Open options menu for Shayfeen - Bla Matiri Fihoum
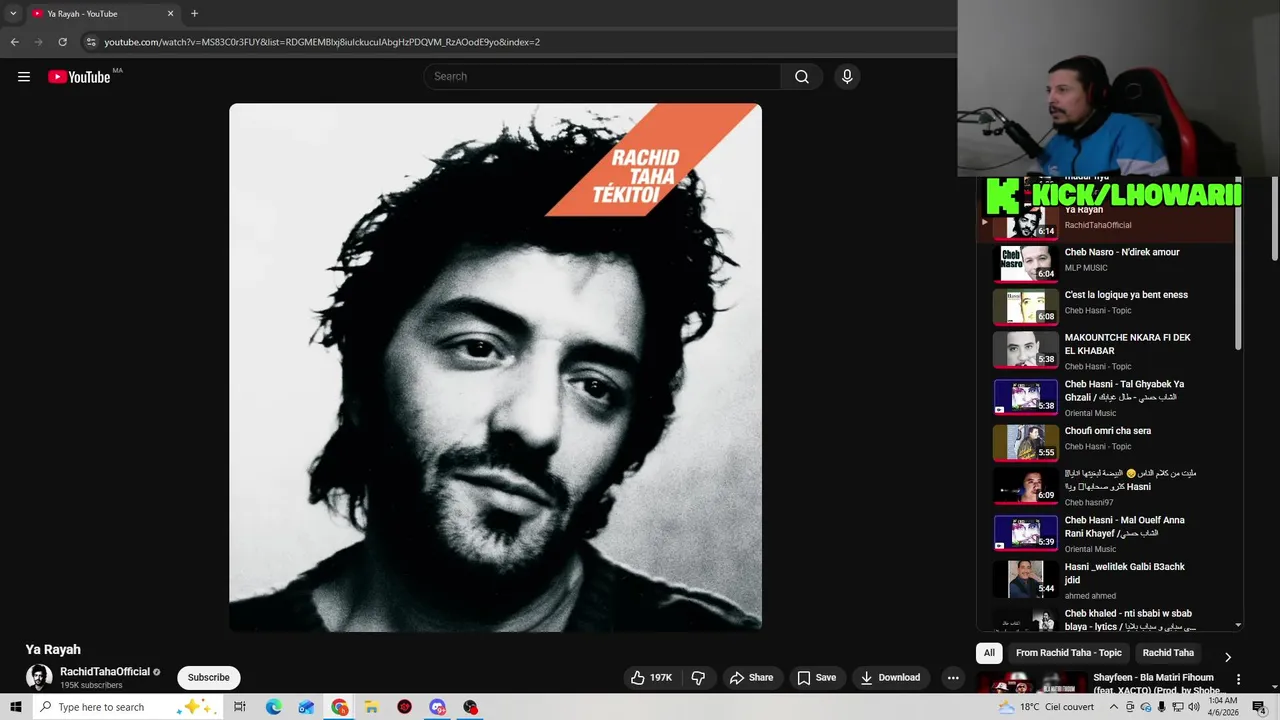The width and height of the screenshot is (1280, 720). (x=1238, y=679)
